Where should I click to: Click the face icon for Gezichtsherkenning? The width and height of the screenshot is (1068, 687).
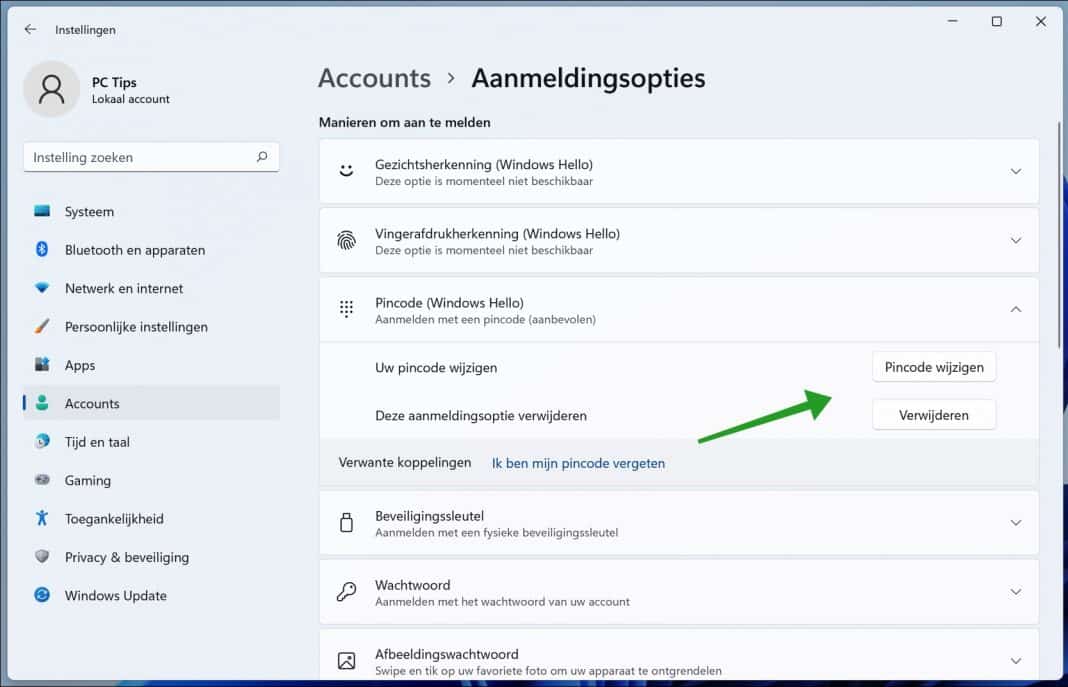346,171
